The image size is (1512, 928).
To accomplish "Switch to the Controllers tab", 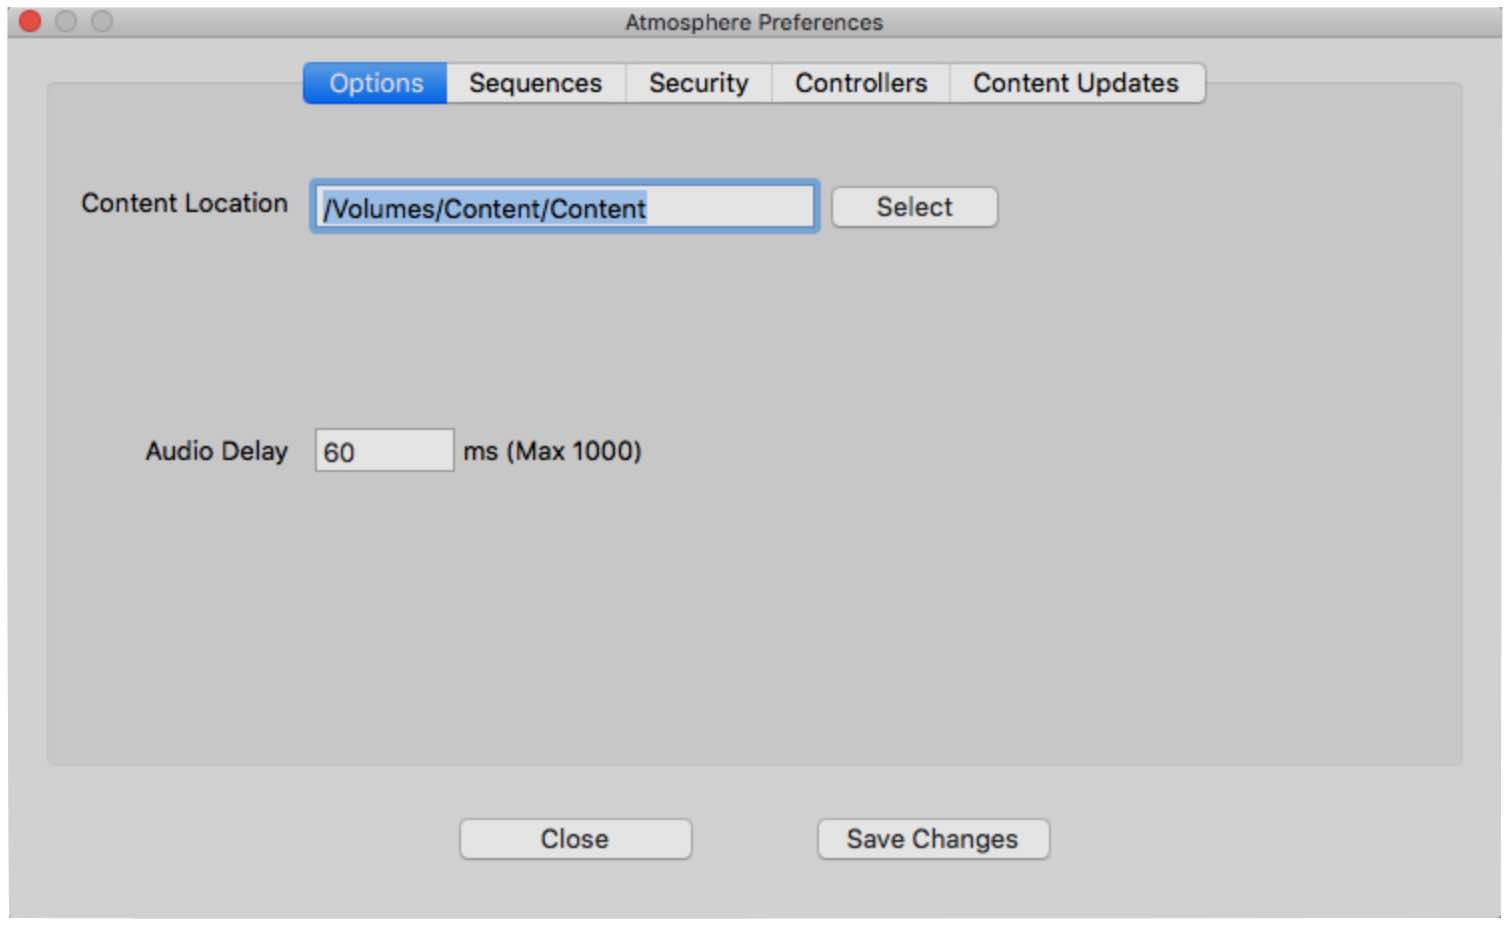I will coord(861,83).
